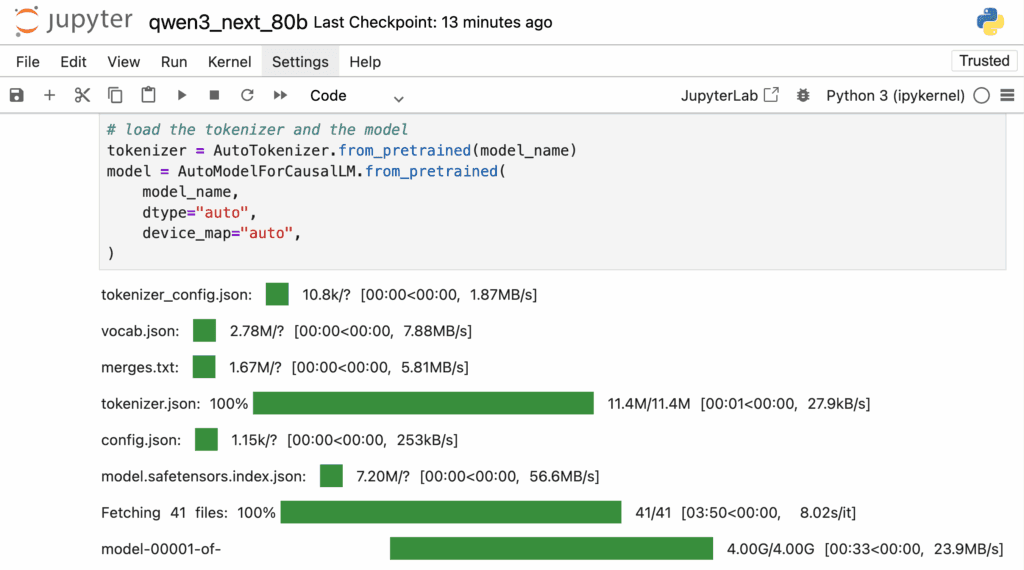
Task: Click the kernel status circle indicator
Action: pos(981,96)
